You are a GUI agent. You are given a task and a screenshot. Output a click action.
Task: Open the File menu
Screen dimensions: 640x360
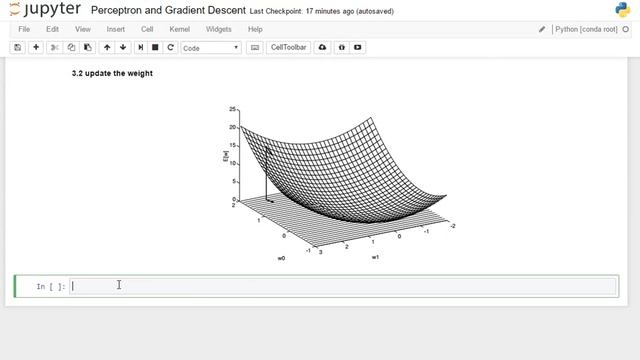click(24, 29)
